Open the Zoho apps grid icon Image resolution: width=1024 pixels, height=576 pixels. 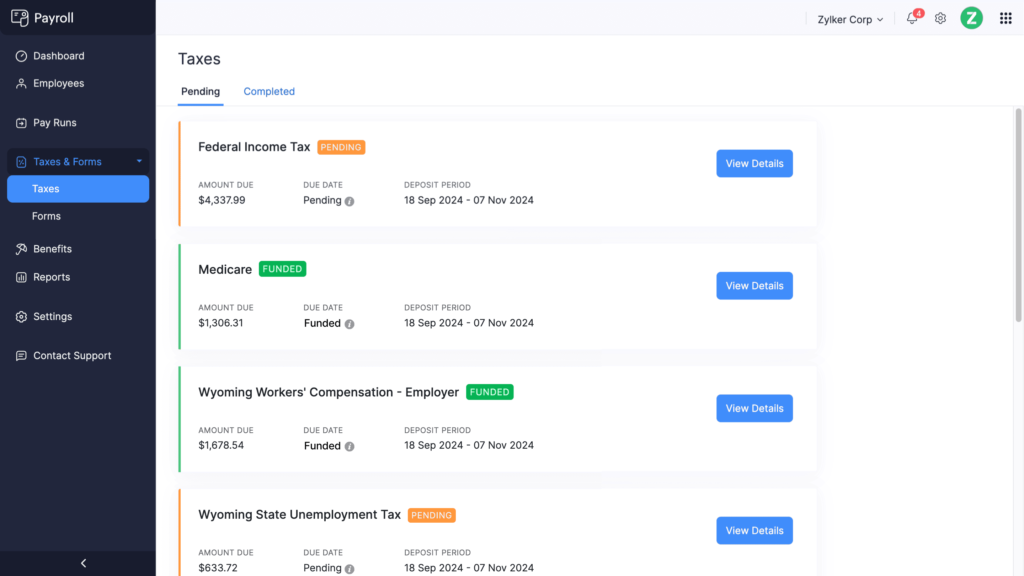(1005, 18)
